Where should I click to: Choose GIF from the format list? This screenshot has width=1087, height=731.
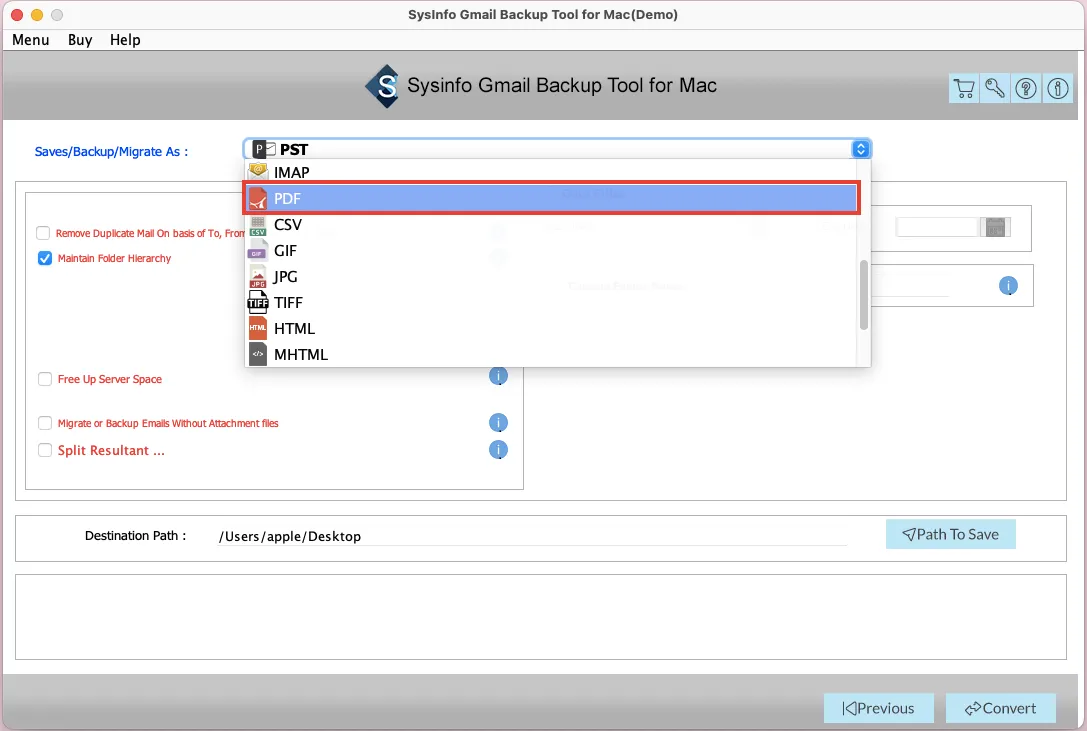(x=551, y=251)
